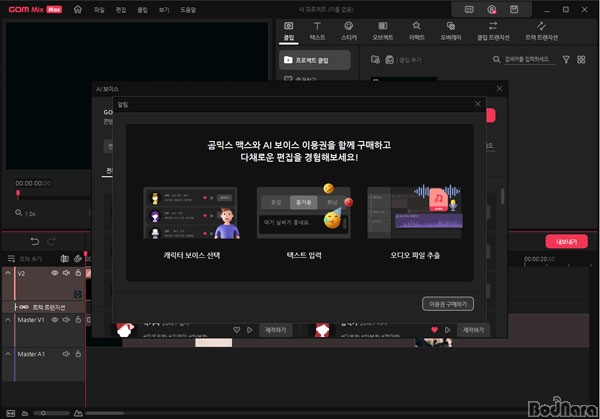Select the 텍스트 tab

[317, 31]
